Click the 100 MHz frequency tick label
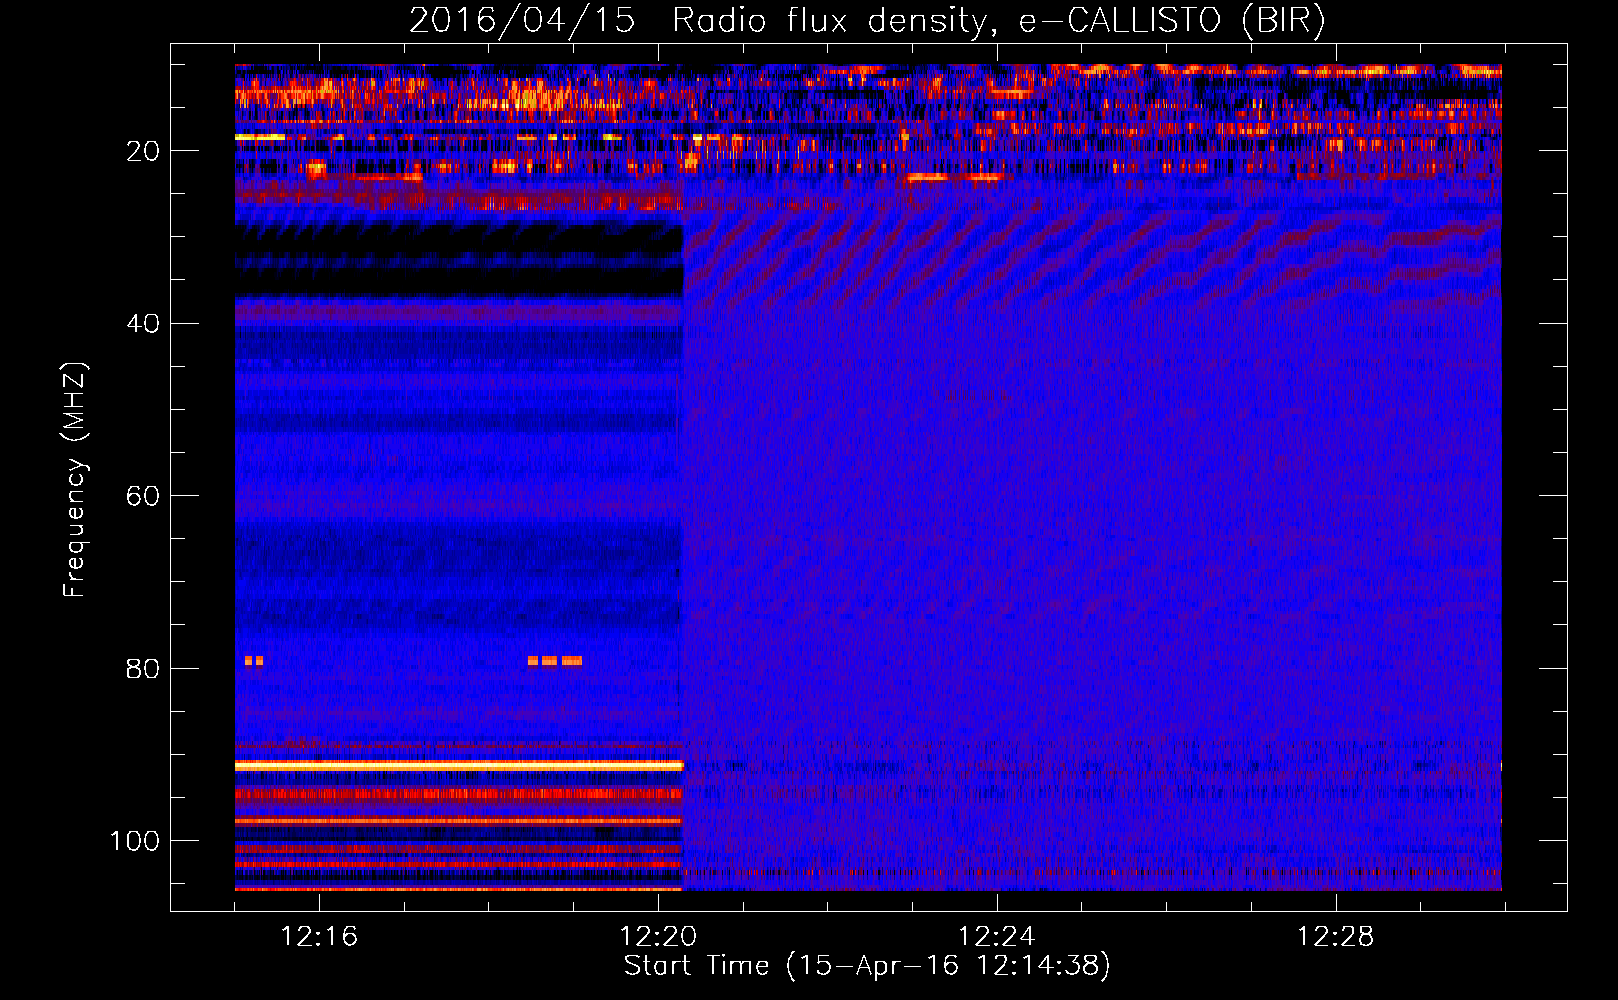 point(135,841)
